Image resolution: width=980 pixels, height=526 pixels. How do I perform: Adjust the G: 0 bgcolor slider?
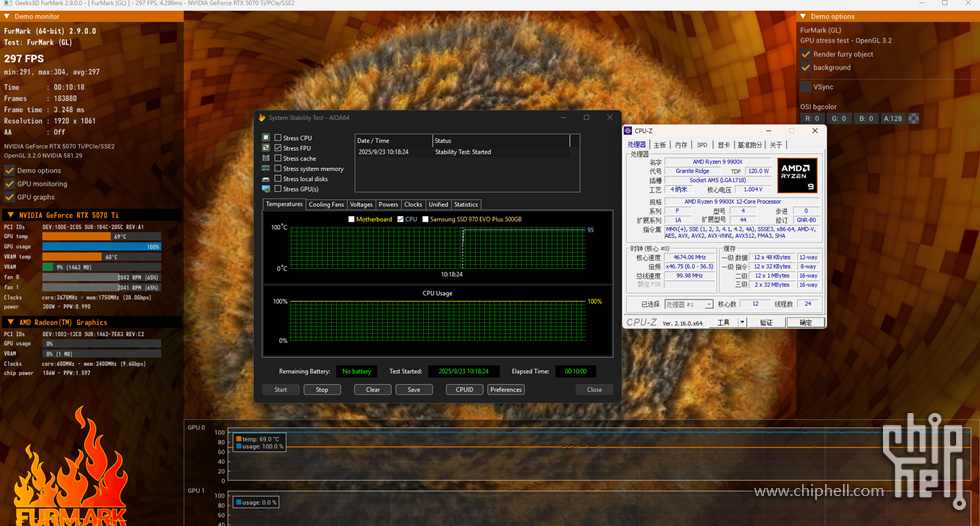tap(839, 118)
